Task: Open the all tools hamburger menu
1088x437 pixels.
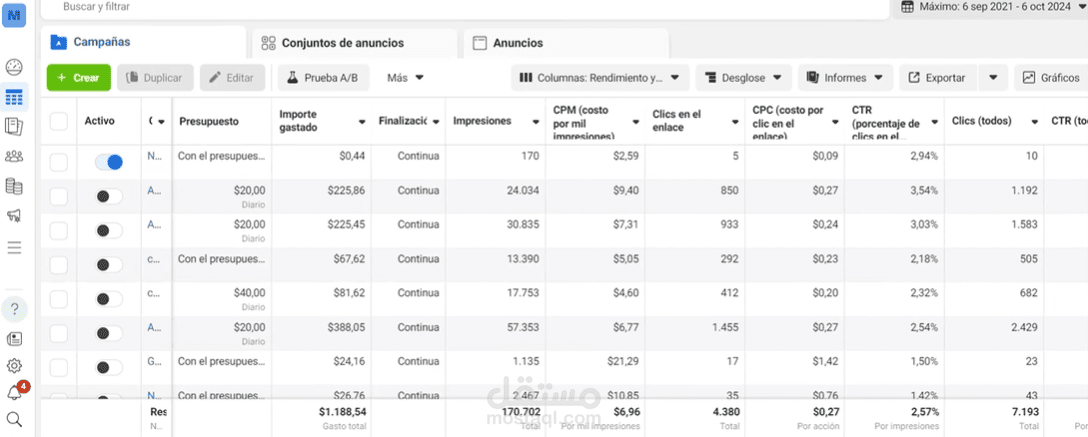Action: tap(14, 246)
